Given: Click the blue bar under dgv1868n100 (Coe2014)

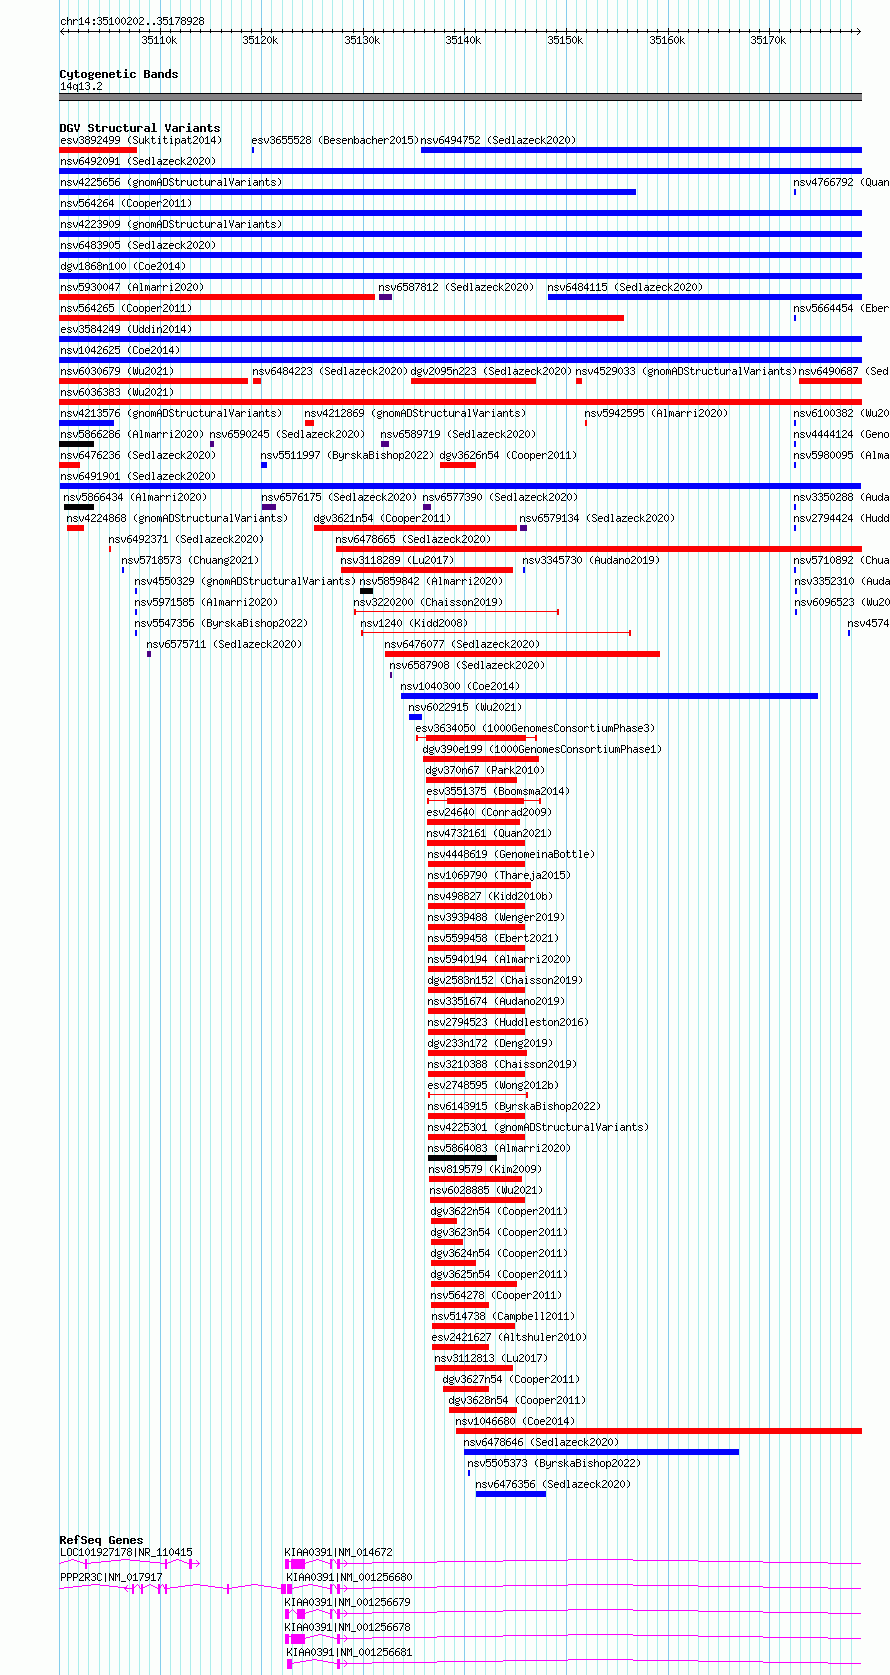Looking at the screenshot, I should click(x=460, y=276).
